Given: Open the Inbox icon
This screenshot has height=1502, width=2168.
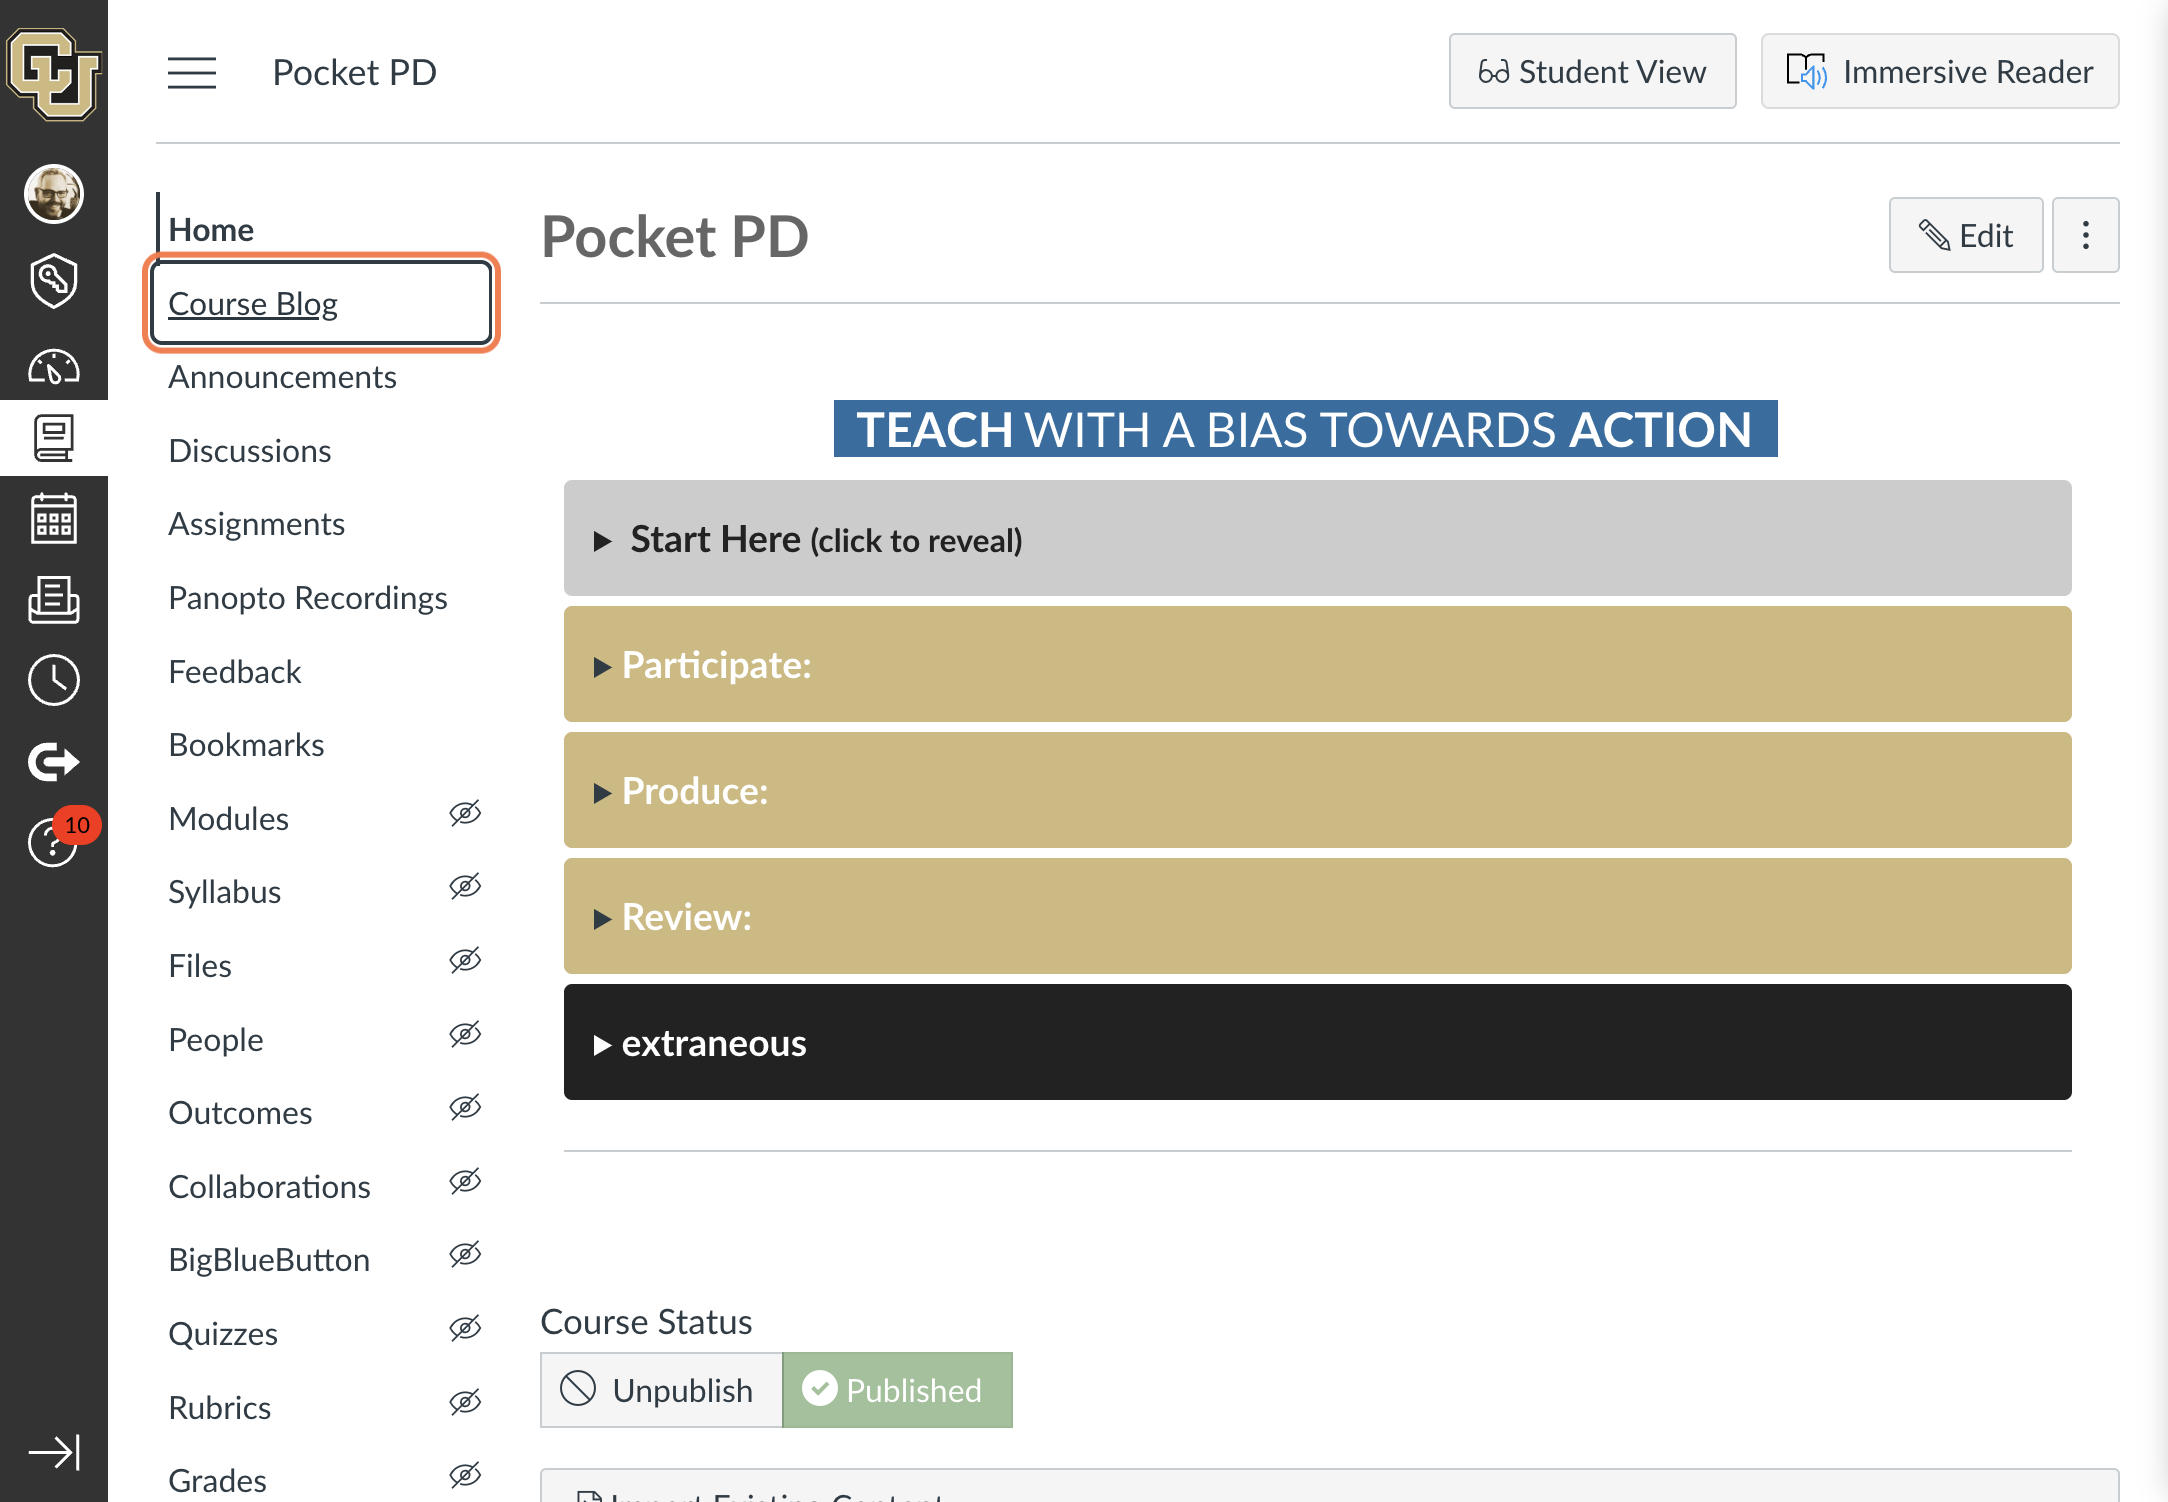Looking at the screenshot, I should (x=53, y=600).
